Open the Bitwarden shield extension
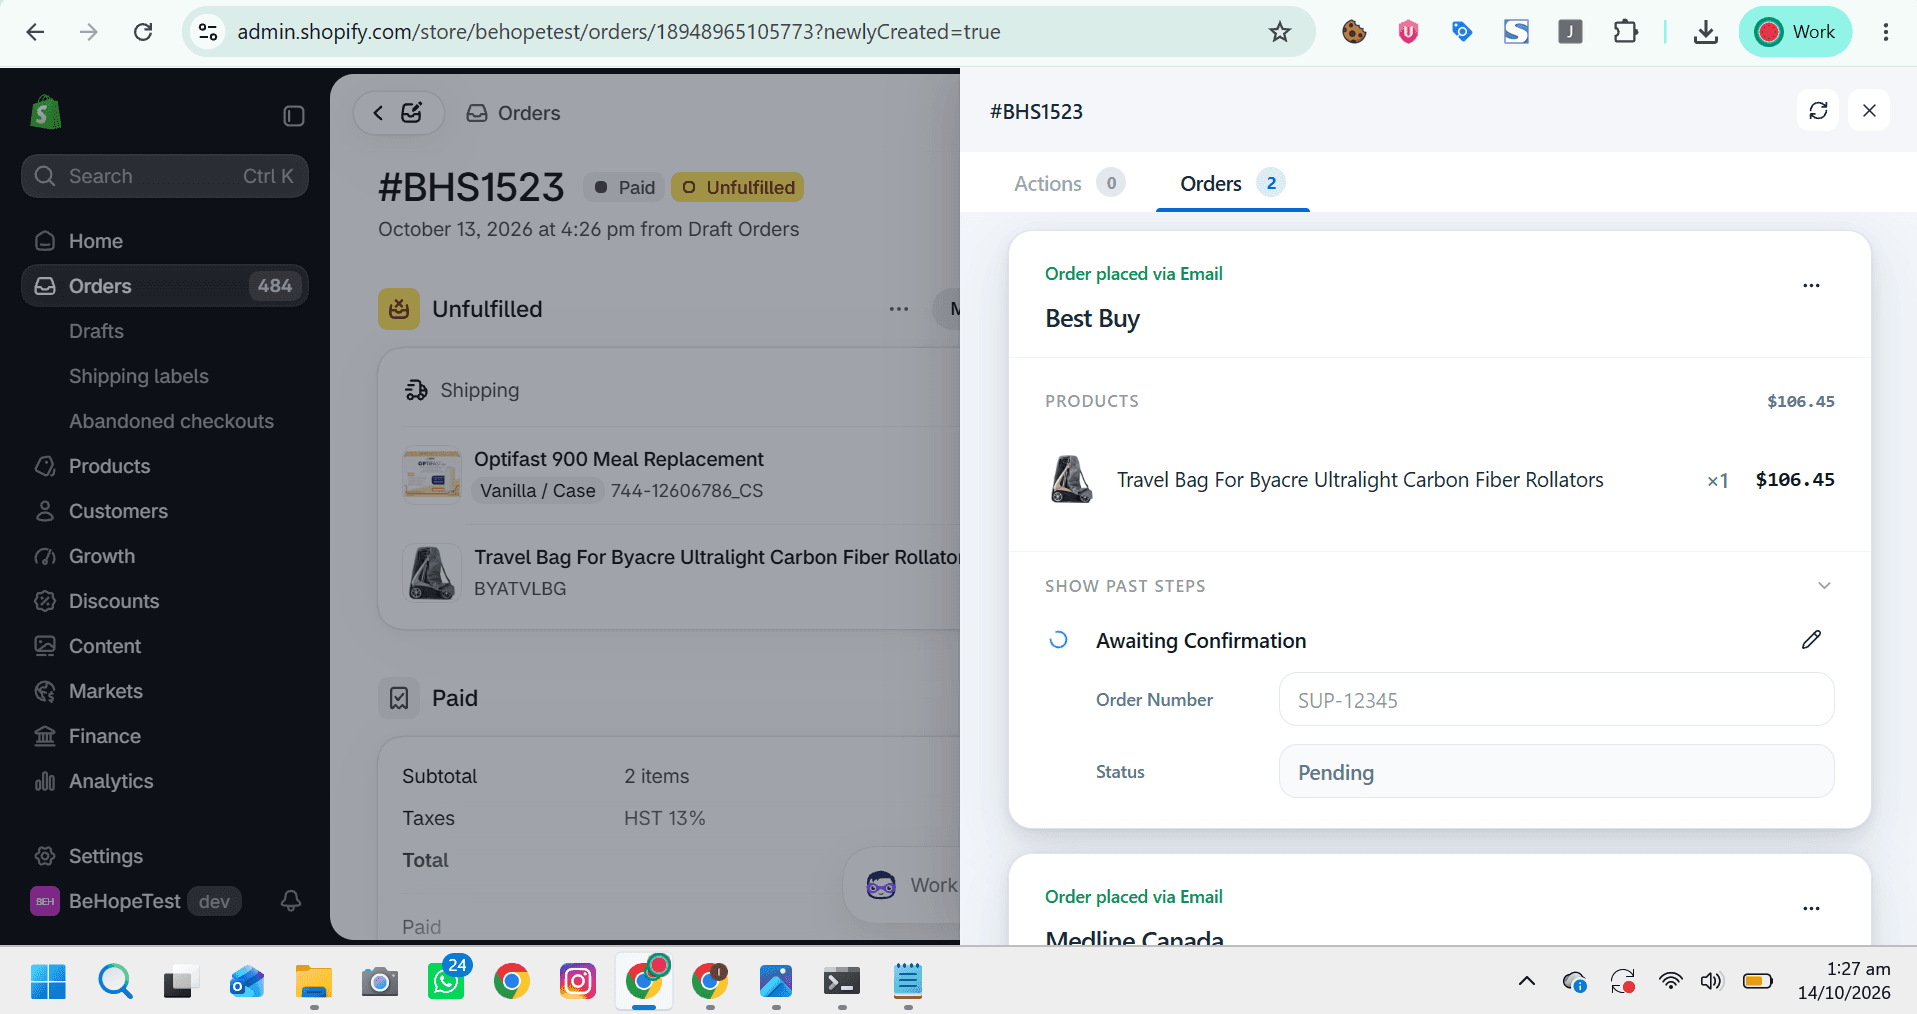The height and width of the screenshot is (1014, 1917). tap(1408, 32)
